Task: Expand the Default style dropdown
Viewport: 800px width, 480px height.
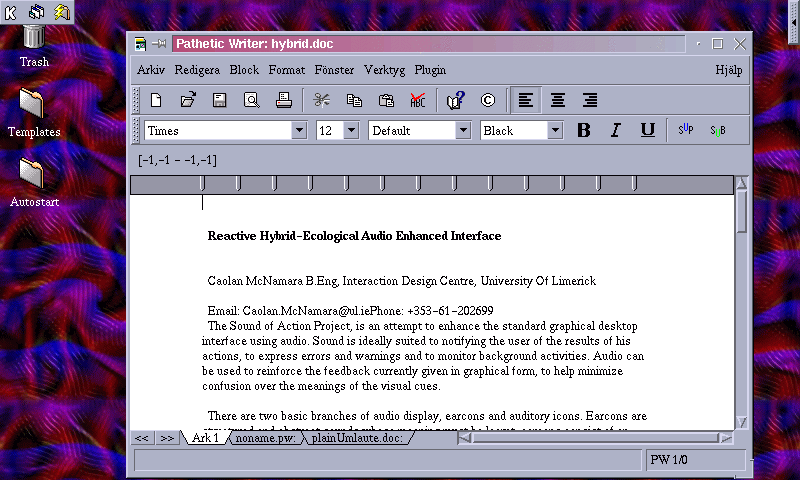Action: tap(463, 131)
